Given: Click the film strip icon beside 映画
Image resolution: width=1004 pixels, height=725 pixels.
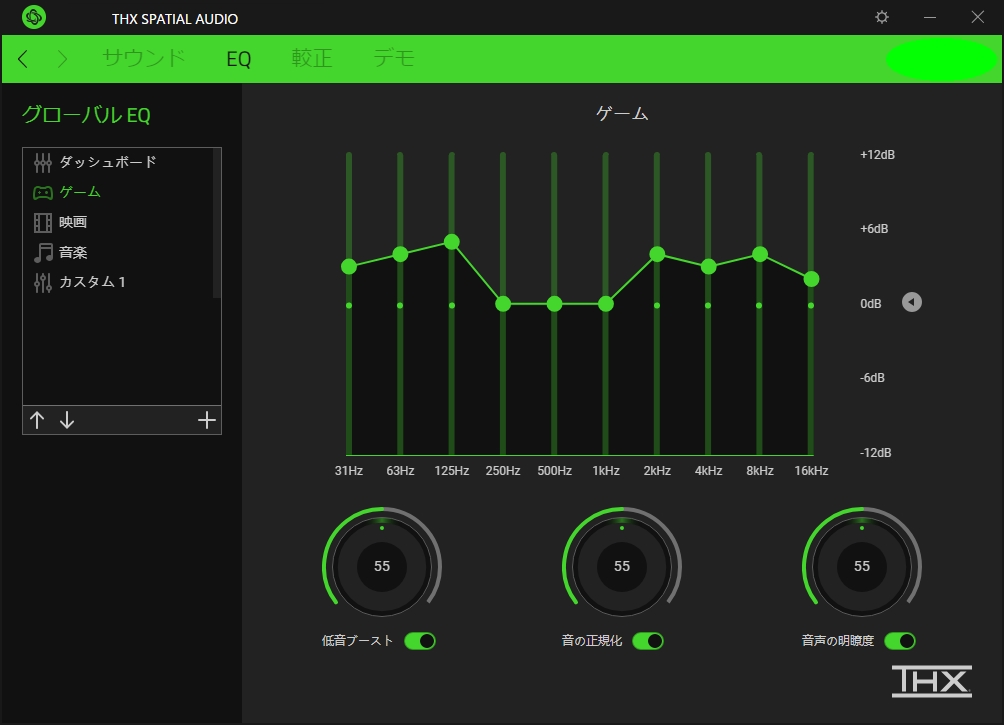Looking at the screenshot, I should [x=42, y=222].
